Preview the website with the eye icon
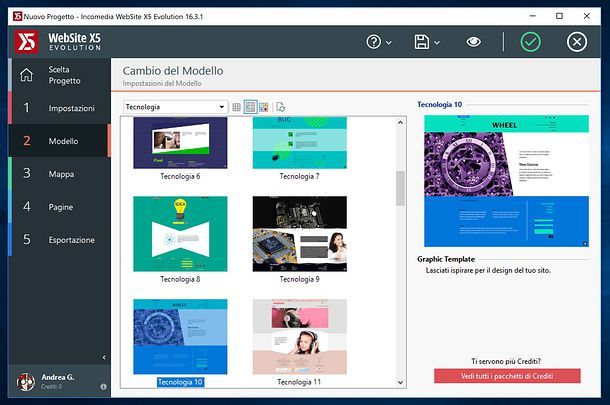This screenshot has width=610, height=405. [473, 42]
